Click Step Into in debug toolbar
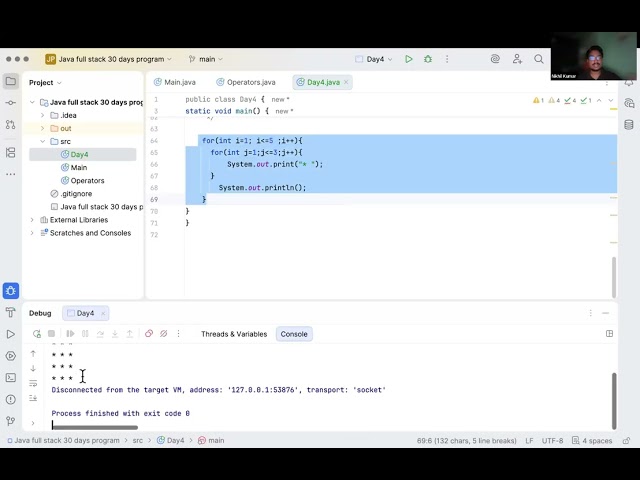The image size is (640, 480). point(115,334)
